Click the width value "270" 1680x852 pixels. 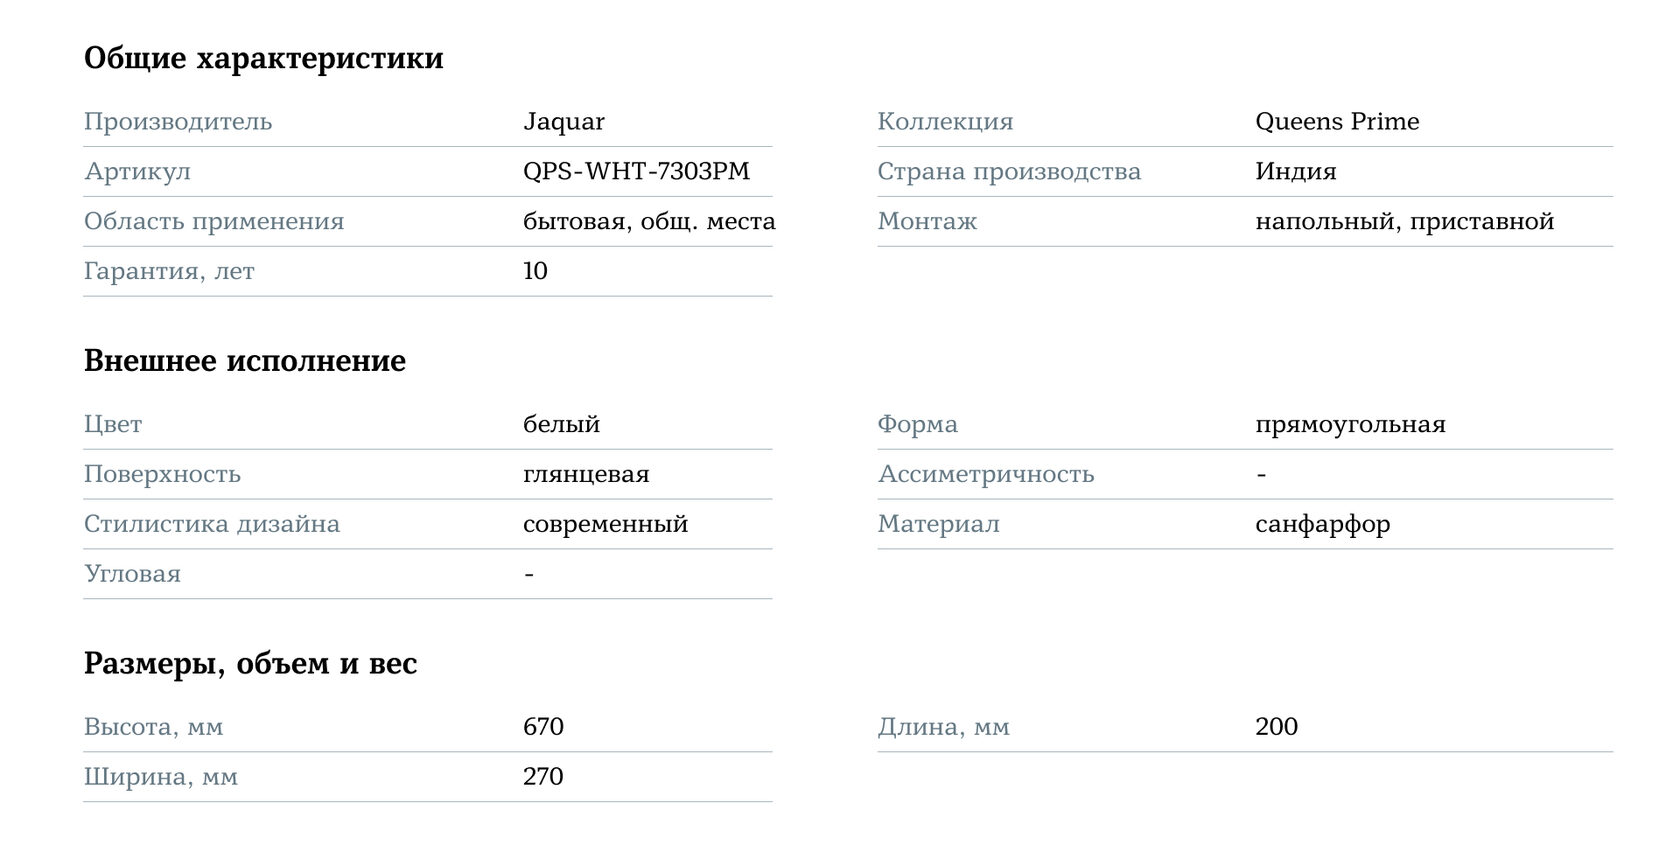(543, 777)
